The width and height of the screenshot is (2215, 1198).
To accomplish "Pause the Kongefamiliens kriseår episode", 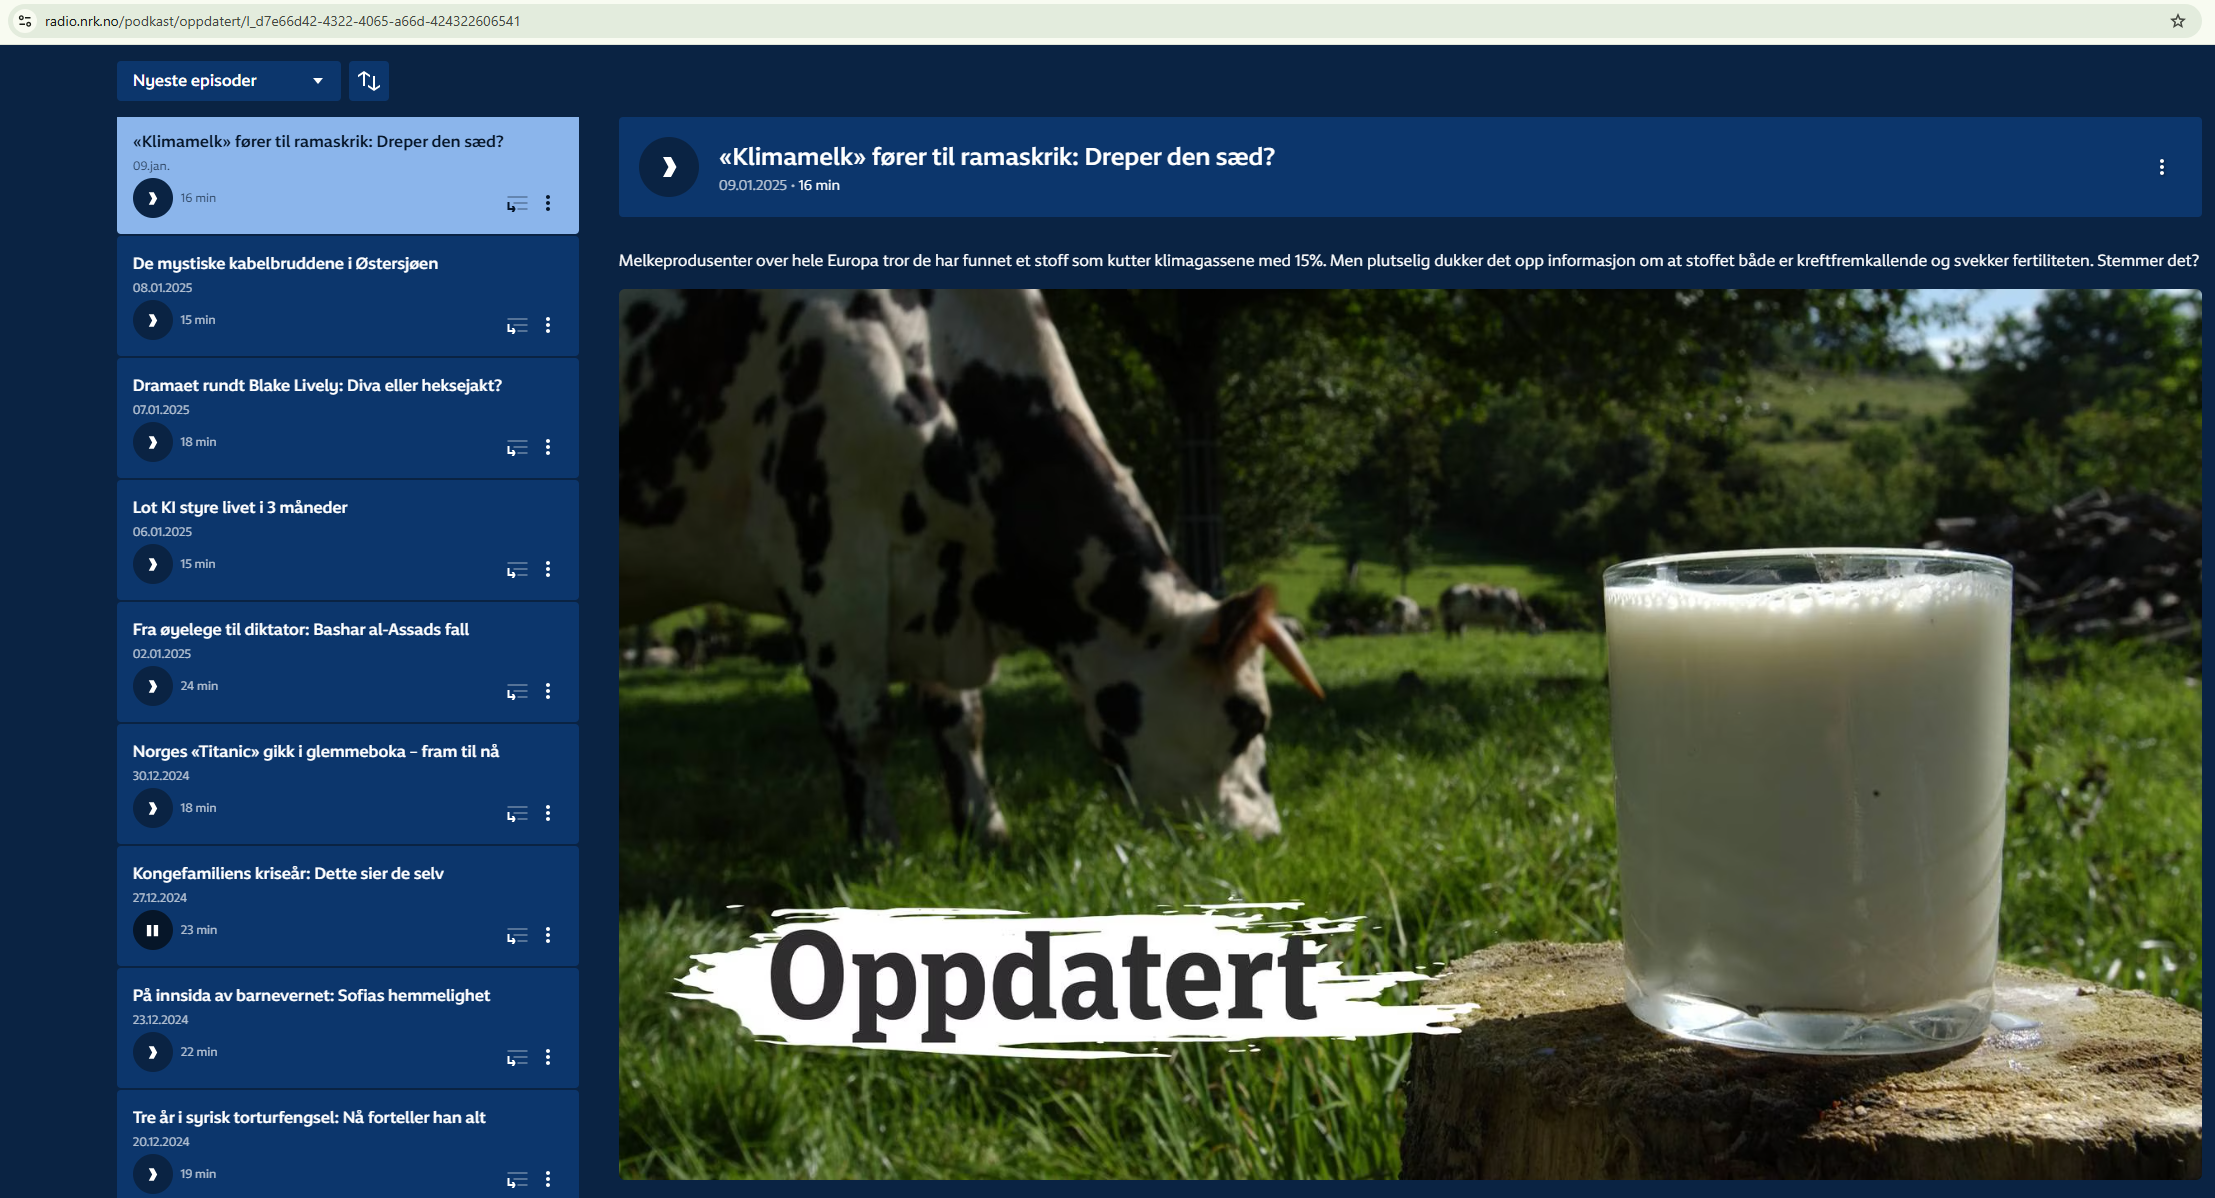I will click(152, 930).
